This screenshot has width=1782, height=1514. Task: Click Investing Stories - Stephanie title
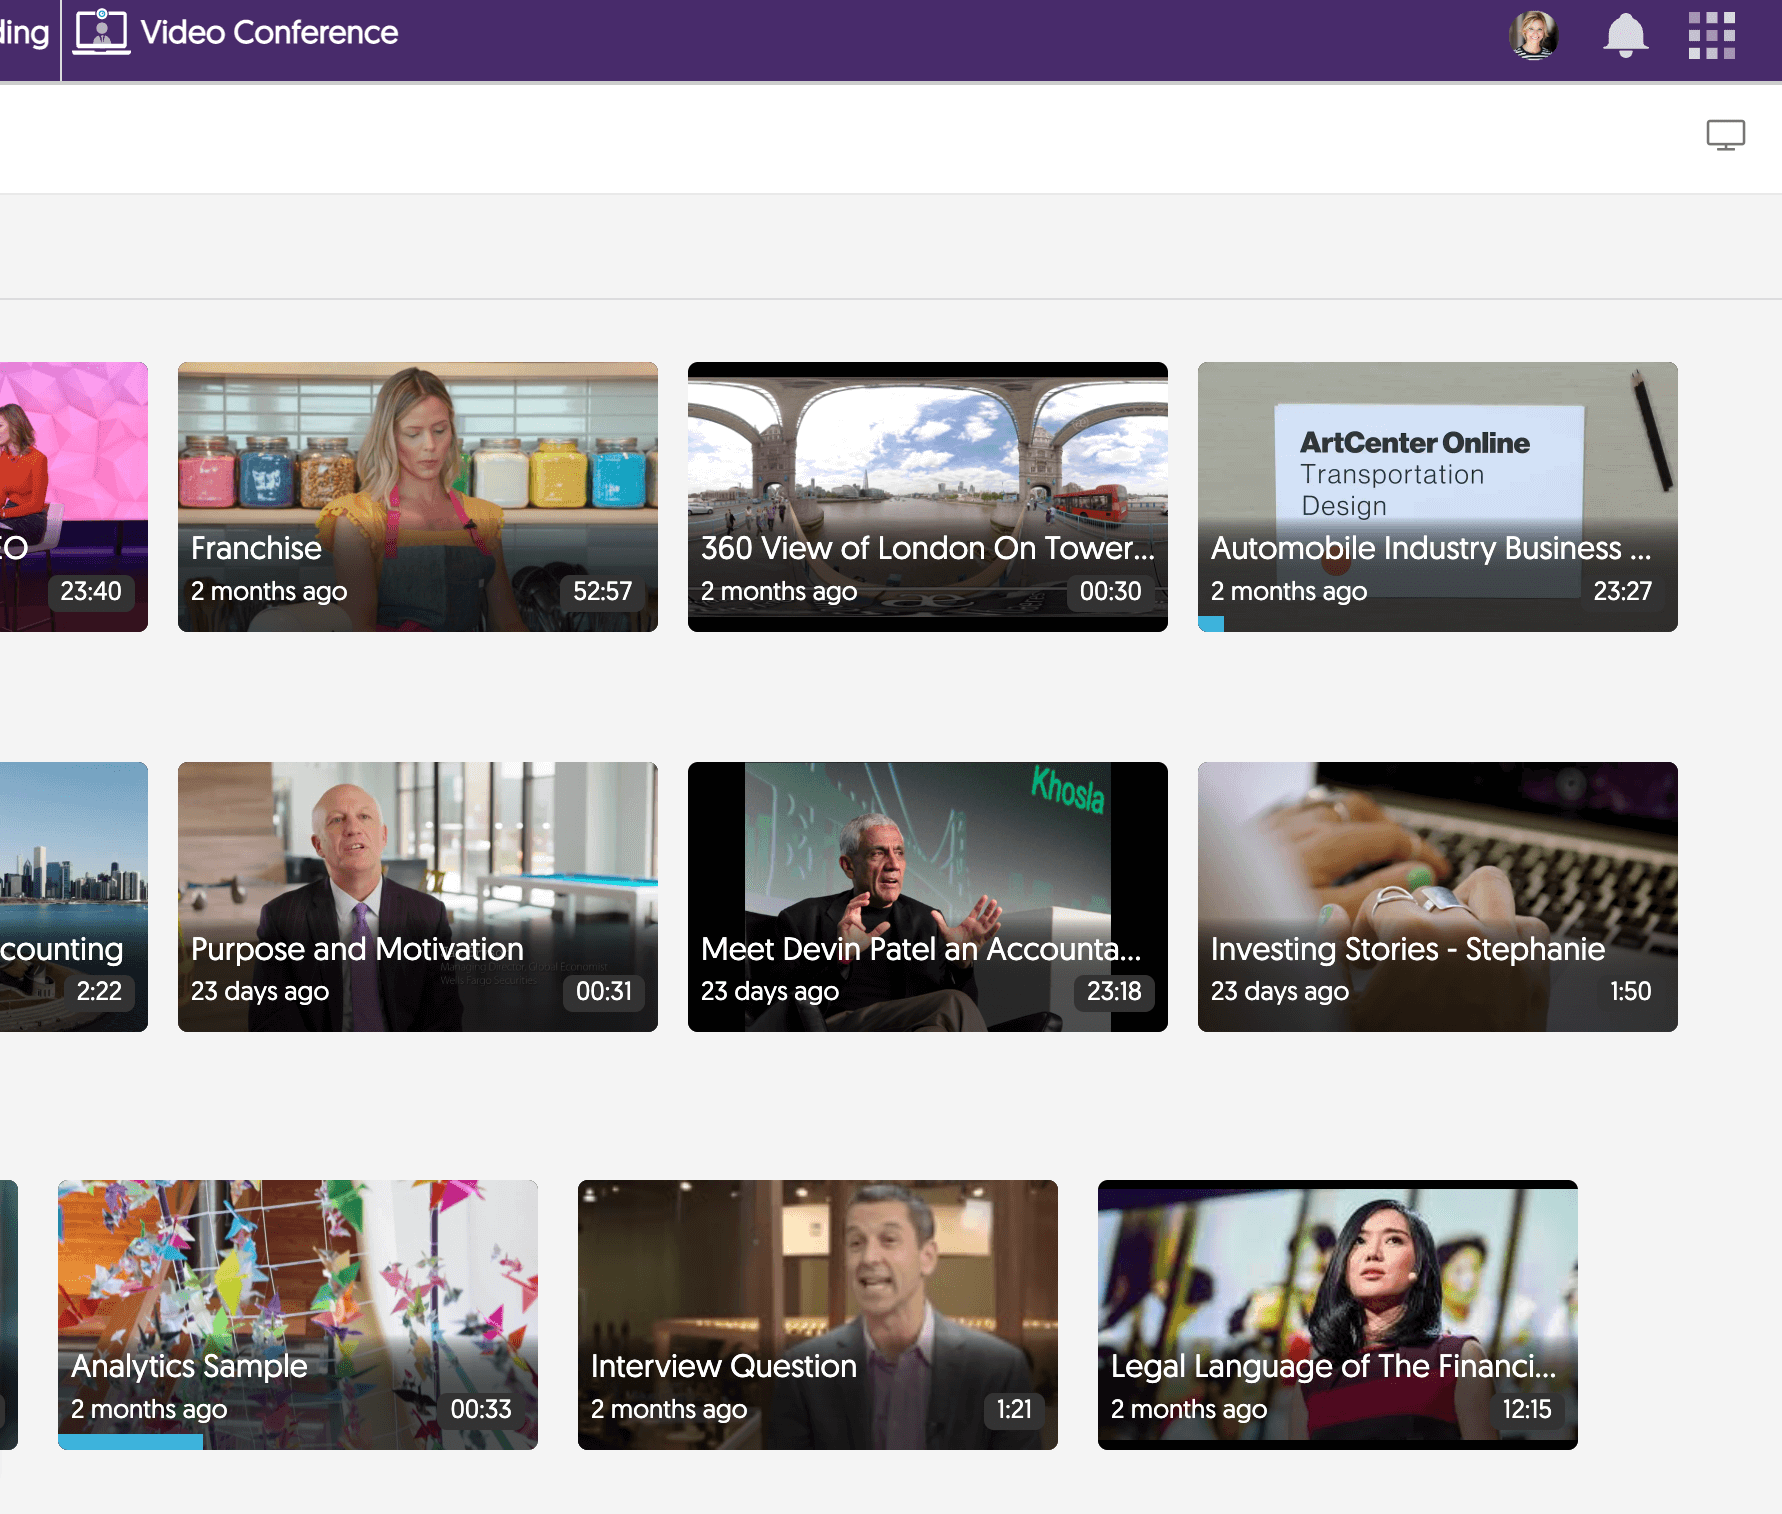(x=1408, y=949)
